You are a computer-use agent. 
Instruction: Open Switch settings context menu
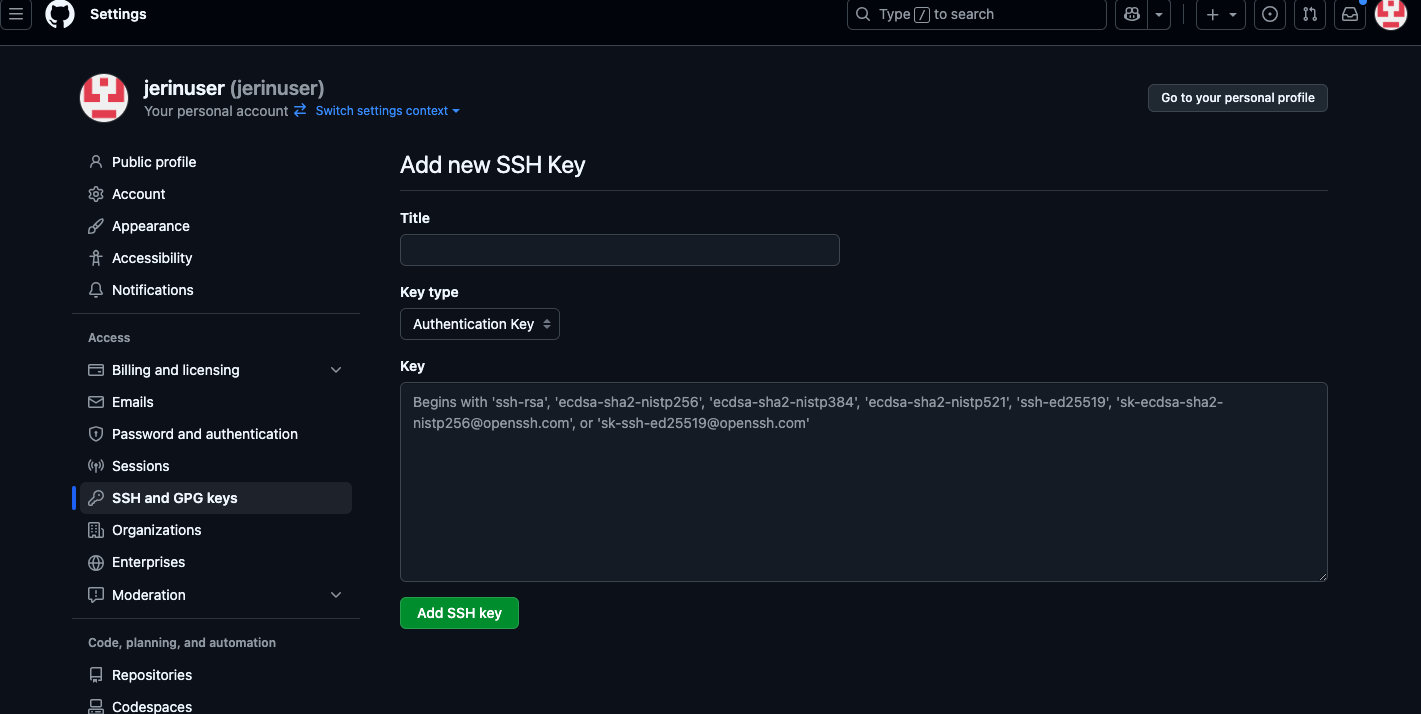tap(387, 111)
